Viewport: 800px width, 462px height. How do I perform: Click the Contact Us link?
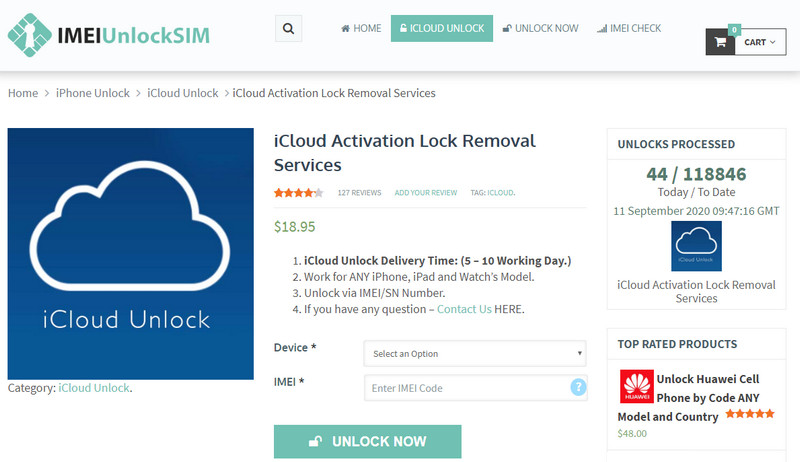coord(464,309)
